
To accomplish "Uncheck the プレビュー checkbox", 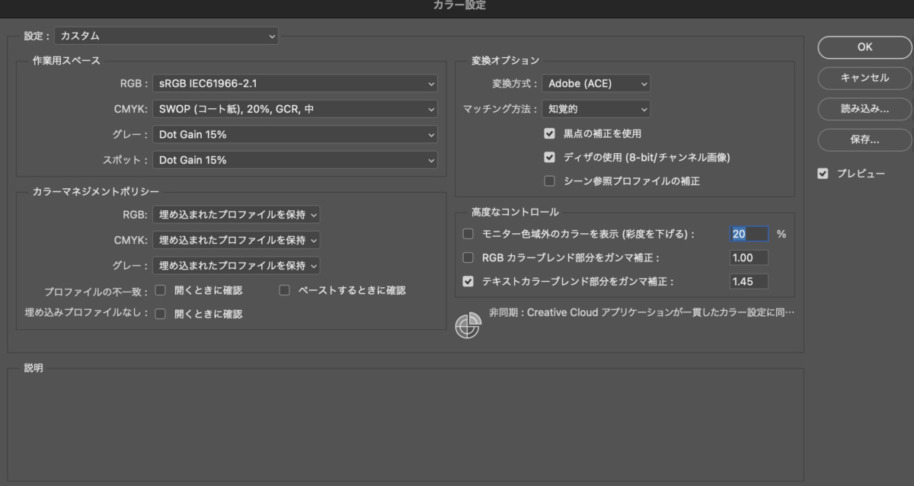I will 822,174.
